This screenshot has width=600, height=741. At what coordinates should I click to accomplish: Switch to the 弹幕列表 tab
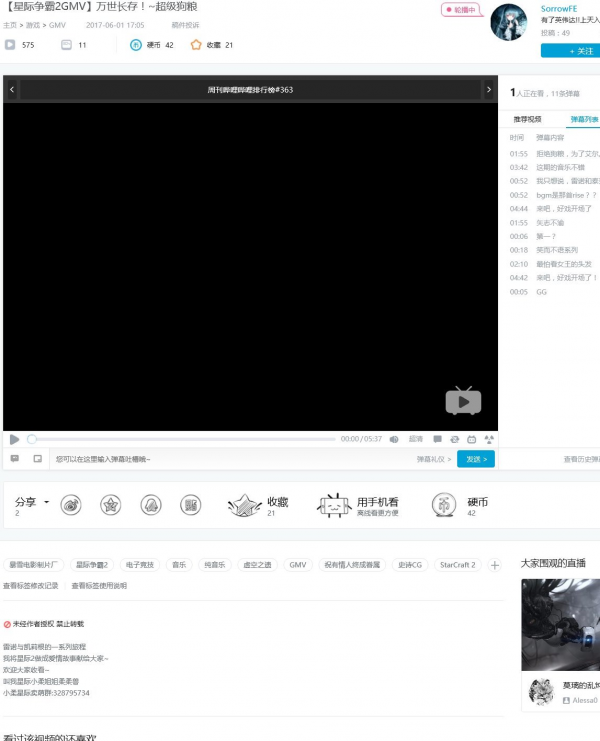tap(583, 118)
